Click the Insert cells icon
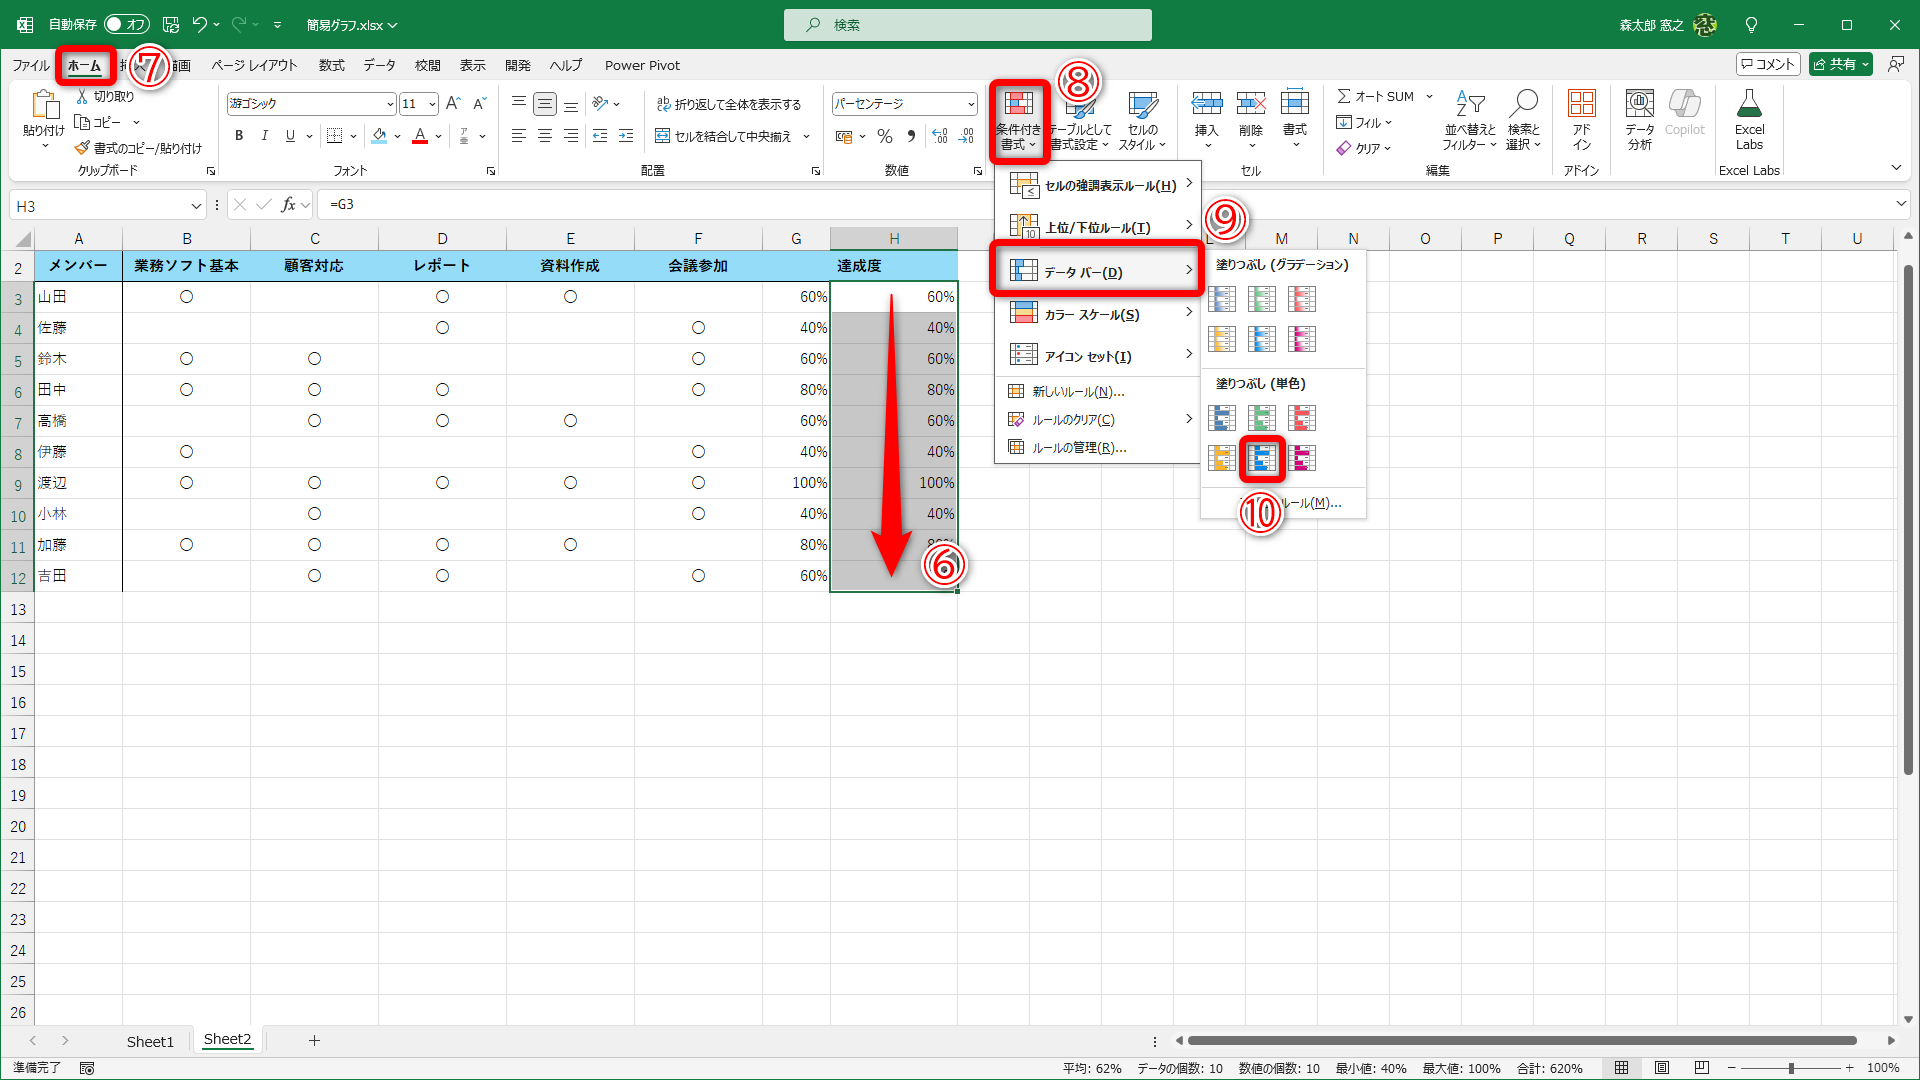The height and width of the screenshot is (1080, 1920). 1207,104
